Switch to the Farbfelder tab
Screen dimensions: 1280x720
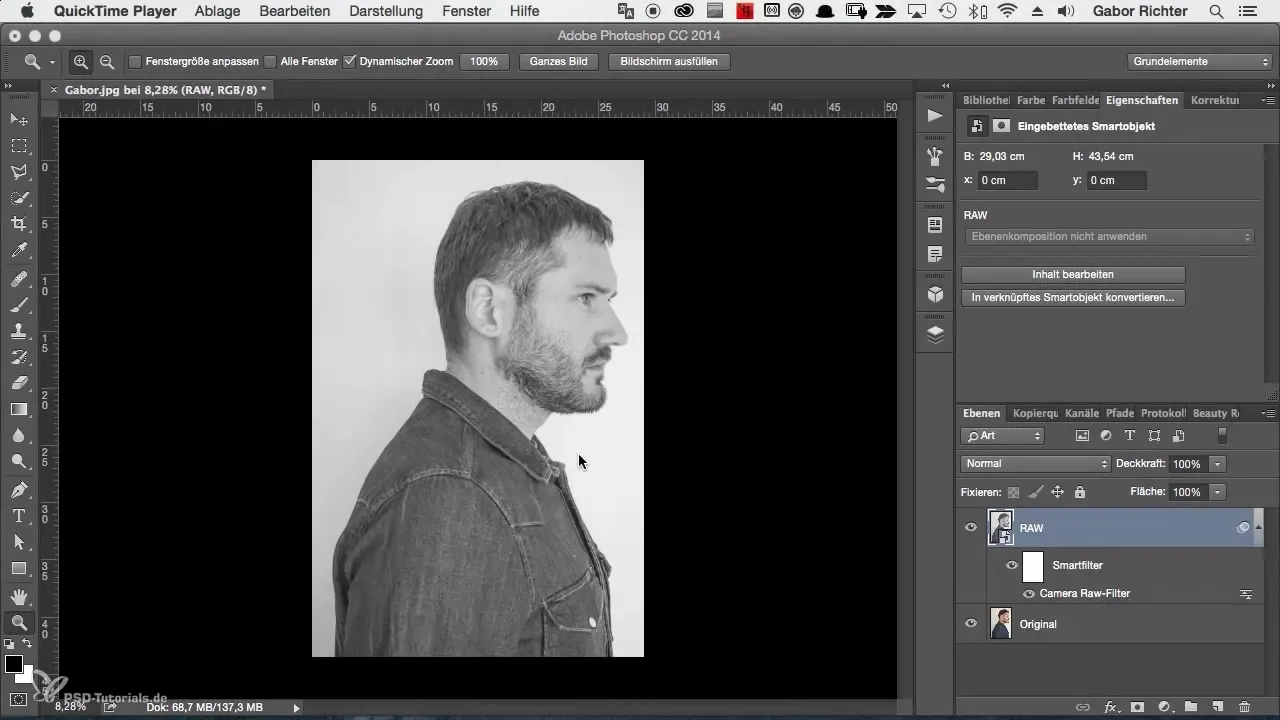pos(1075,100)
